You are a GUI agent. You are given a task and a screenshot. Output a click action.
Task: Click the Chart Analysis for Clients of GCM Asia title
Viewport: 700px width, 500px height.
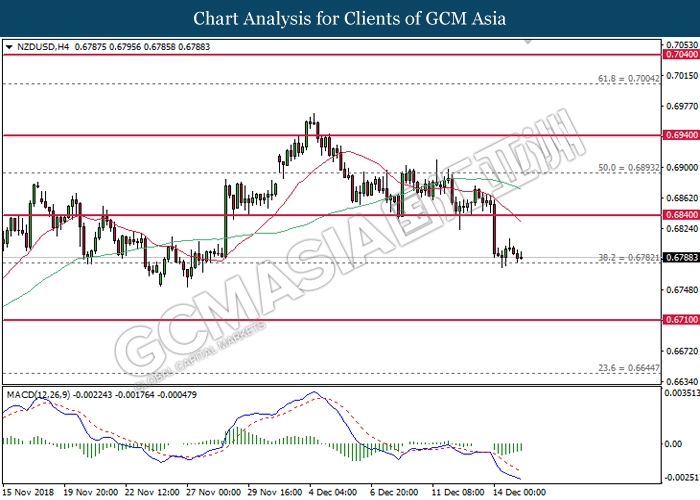coord(350,19)
